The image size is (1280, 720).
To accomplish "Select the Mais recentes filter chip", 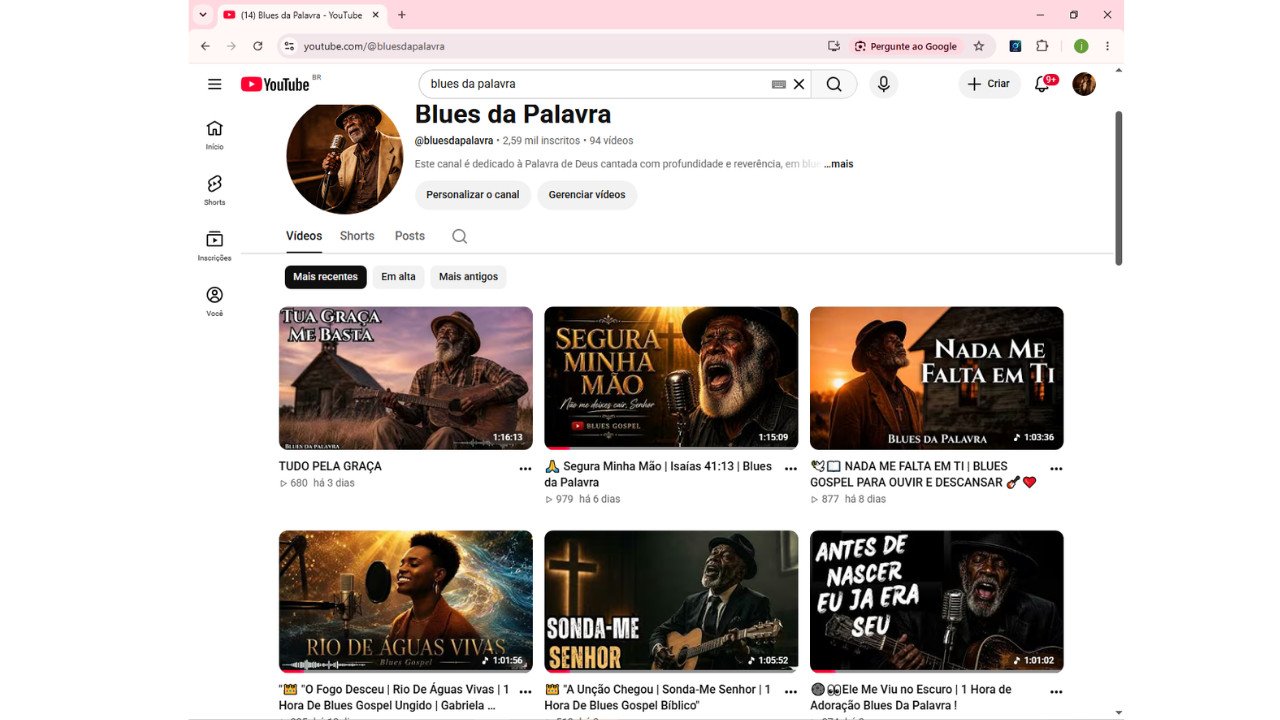I will point(325,277).
